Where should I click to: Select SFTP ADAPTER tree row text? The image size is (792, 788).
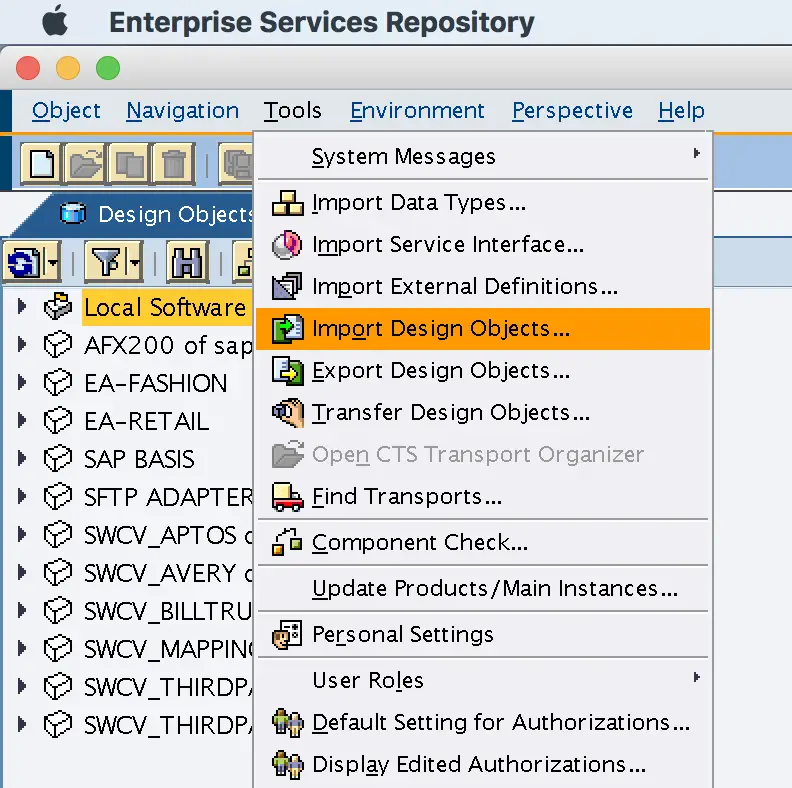pos(169,498)
